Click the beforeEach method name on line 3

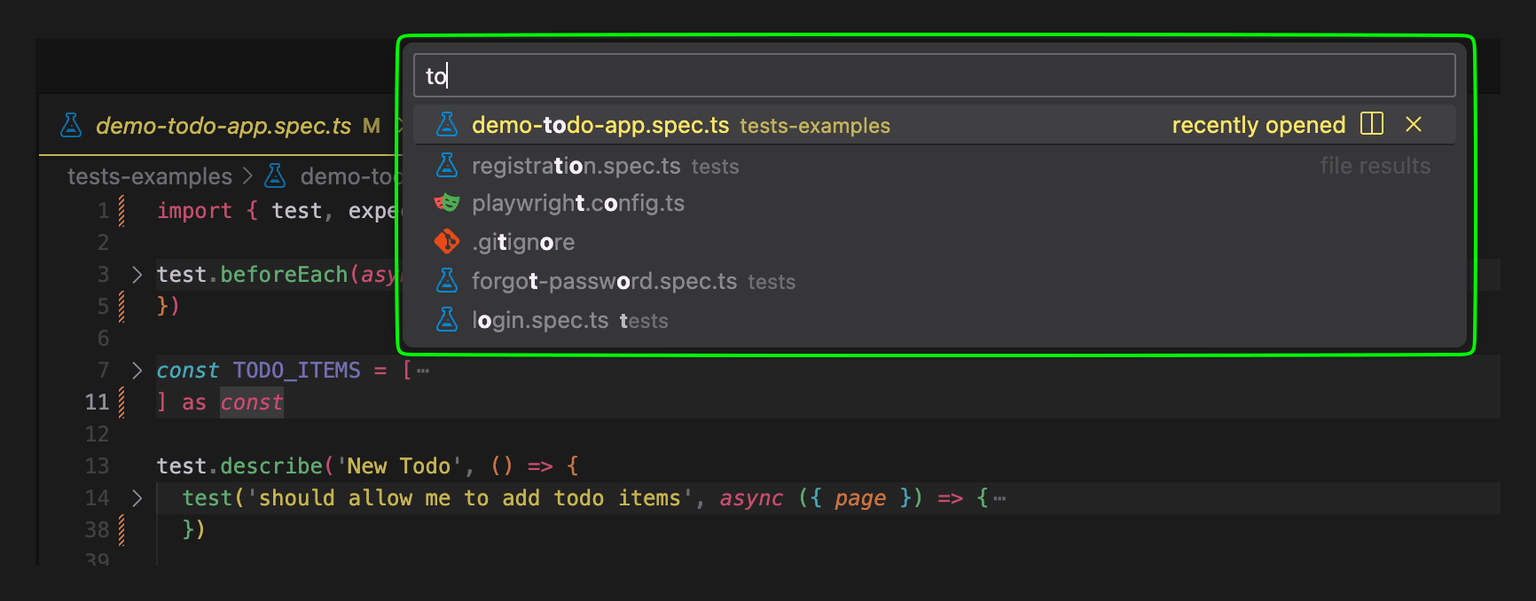(283, 275)
